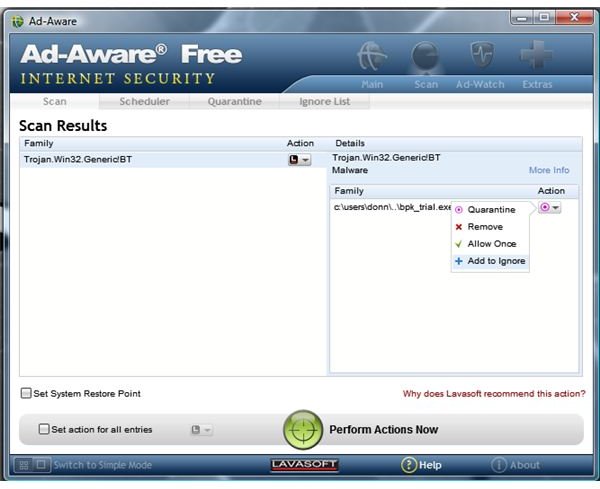Viewport: 600px width, 489px height.
Task: Close the Ad-Aware window
Action: [x=574, y=18]
